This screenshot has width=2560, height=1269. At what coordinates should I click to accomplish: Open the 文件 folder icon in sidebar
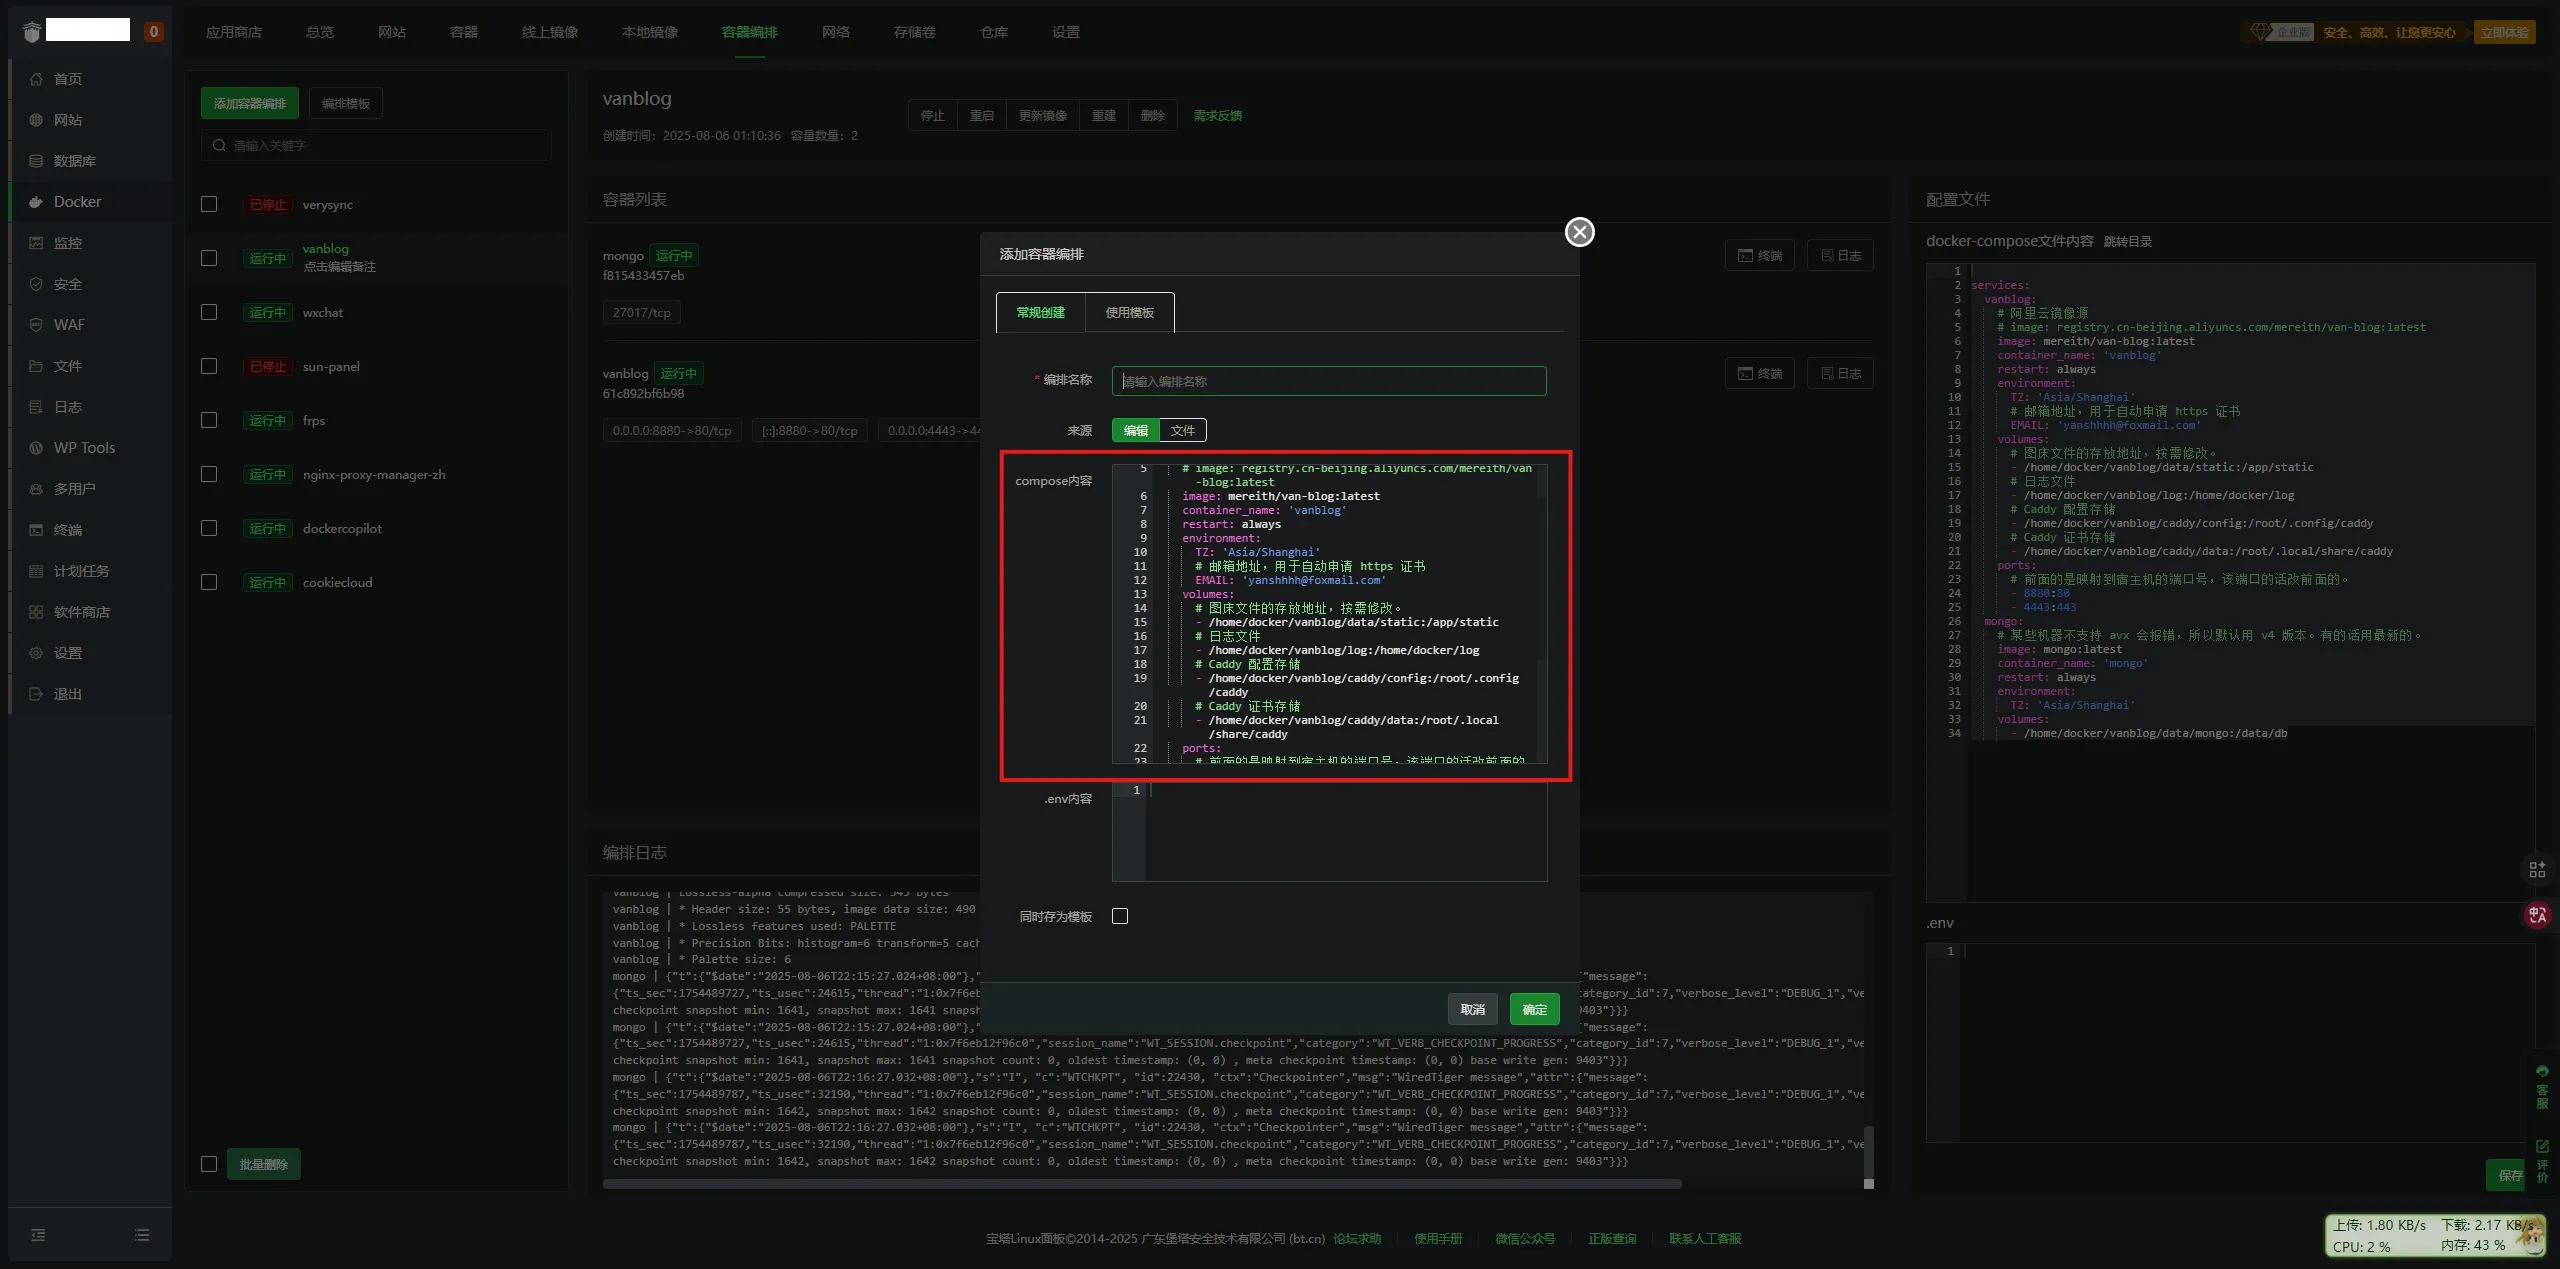coord(36,366)
